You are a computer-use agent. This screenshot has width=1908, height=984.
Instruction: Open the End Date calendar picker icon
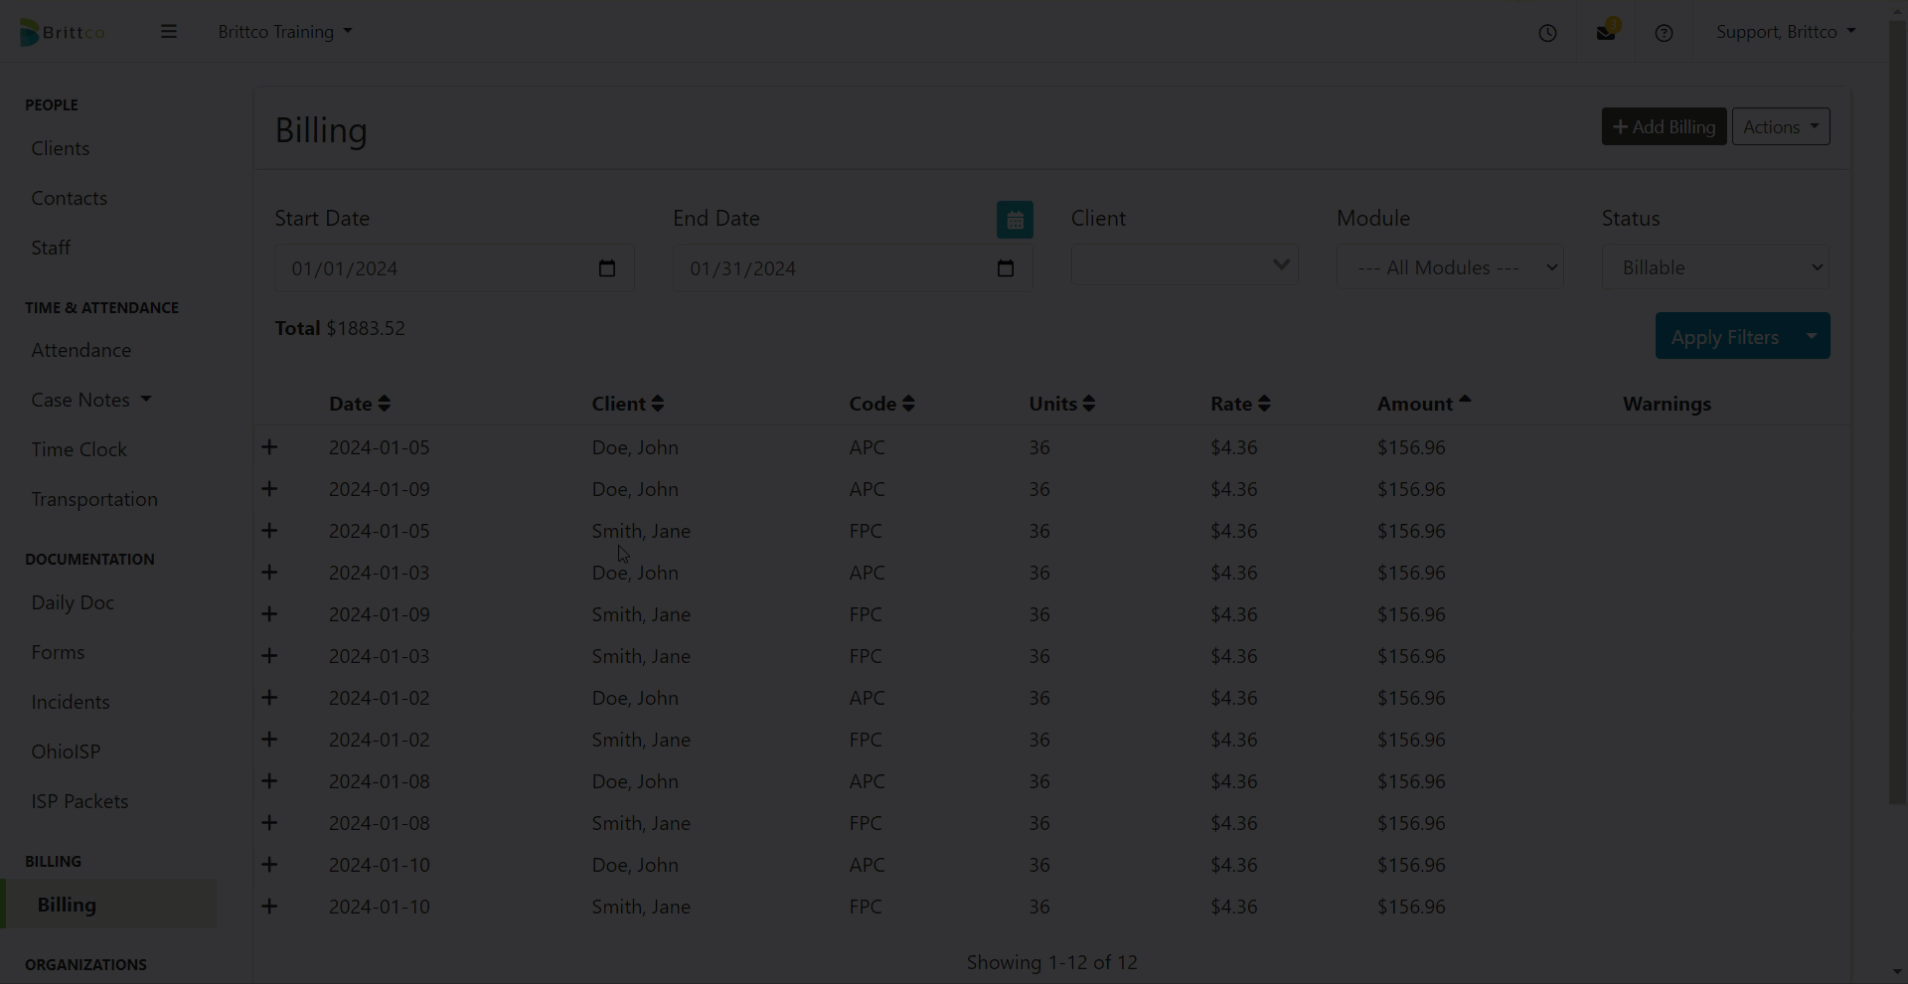(x=1005, y=268)
